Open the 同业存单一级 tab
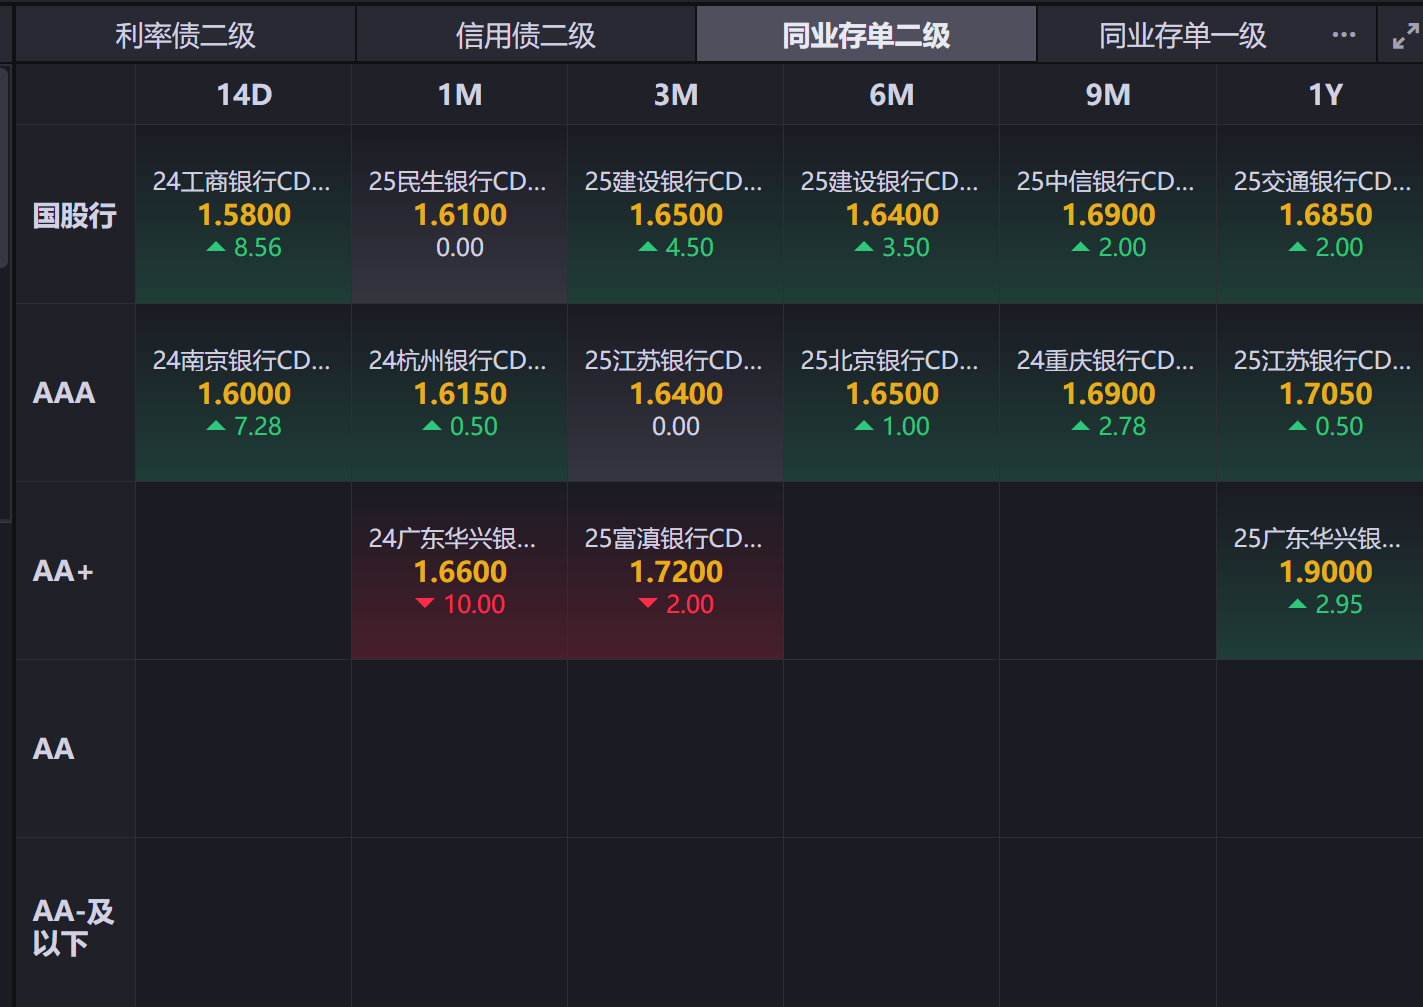Screen dimensions: 1423x1007 (1182, 35)
